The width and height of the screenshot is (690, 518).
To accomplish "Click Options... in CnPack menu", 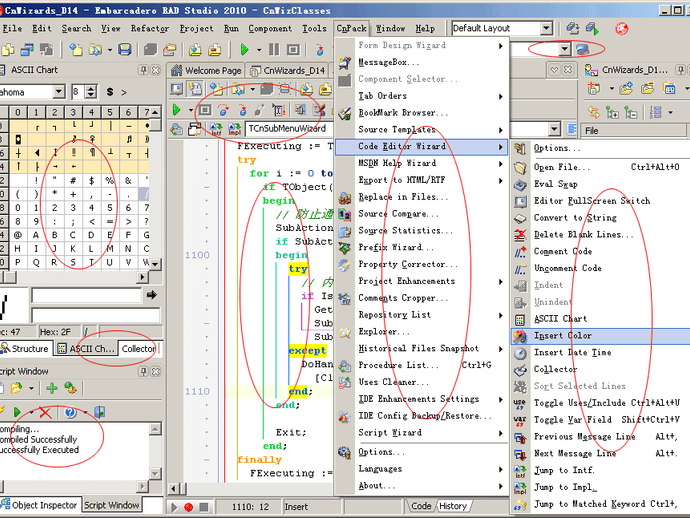I will (422, 452).
